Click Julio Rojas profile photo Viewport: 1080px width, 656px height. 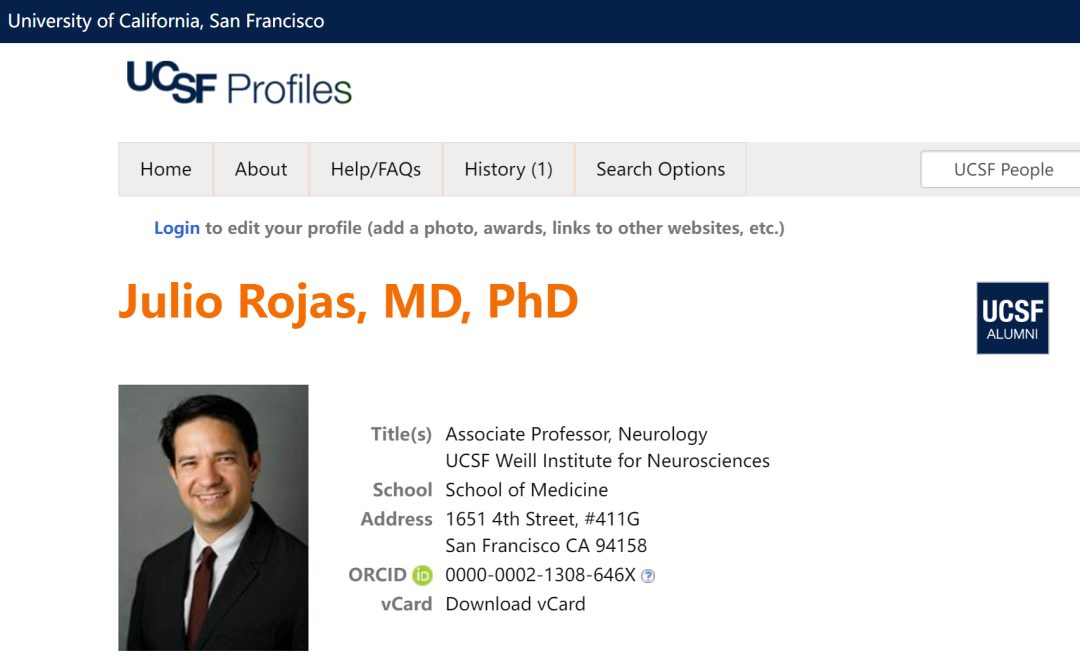213,517
